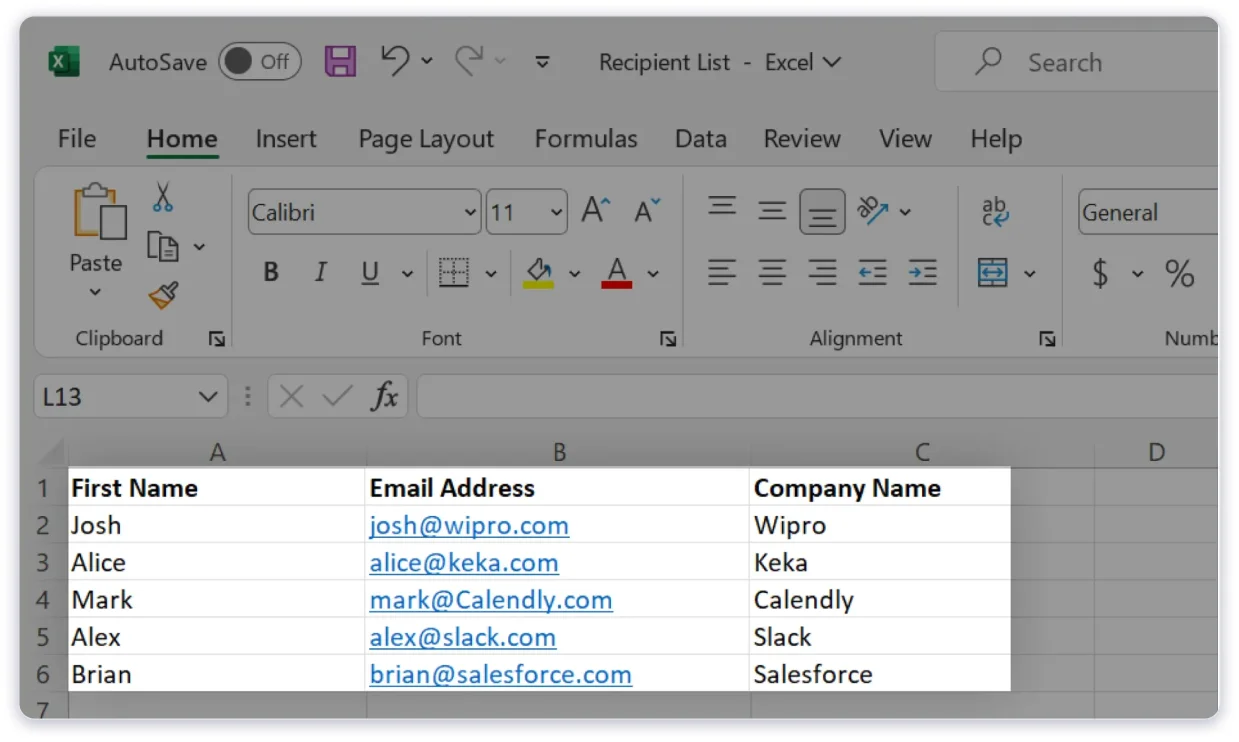1239x742 pixels.
Task: Expand the Paste options arrow
Action: coord(96,292)
